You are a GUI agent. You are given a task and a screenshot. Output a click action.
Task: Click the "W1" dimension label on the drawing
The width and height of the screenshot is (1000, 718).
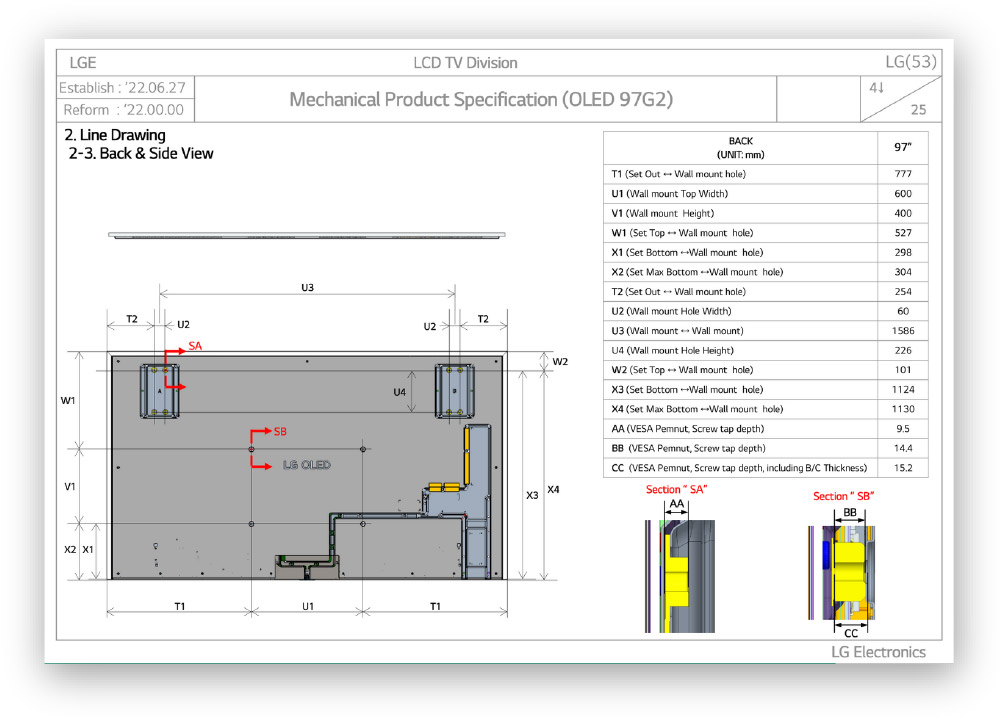68,400
